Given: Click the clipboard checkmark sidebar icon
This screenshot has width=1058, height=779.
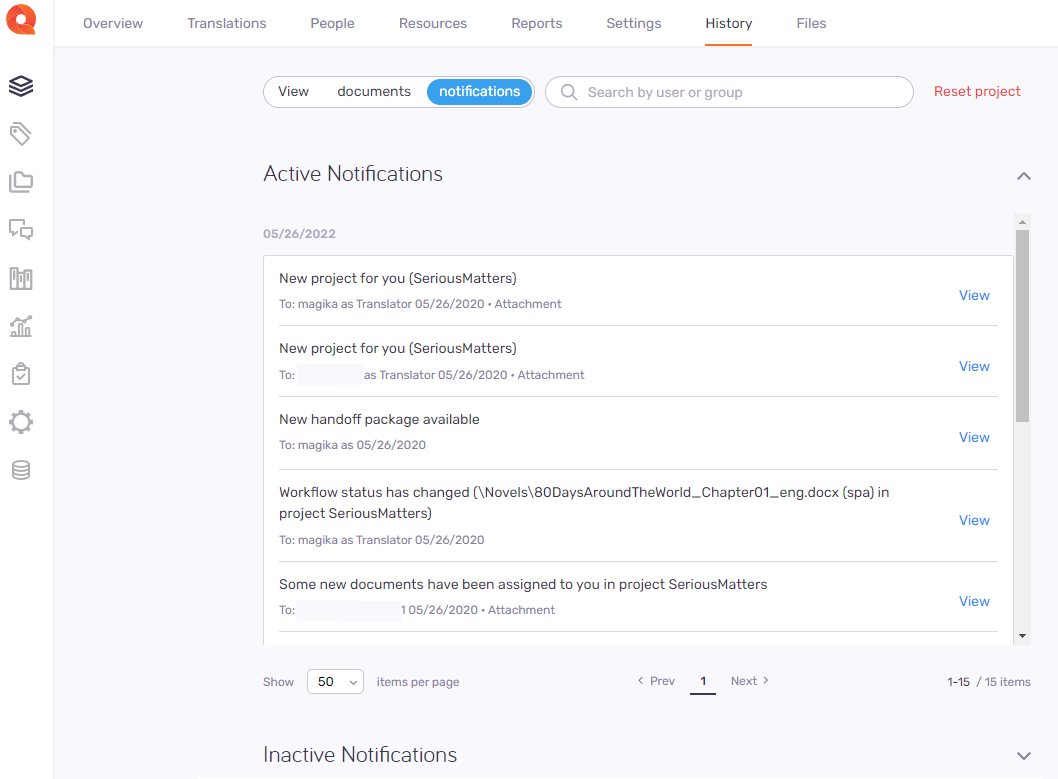Looking at the screenshot, I should pos(21,374).
